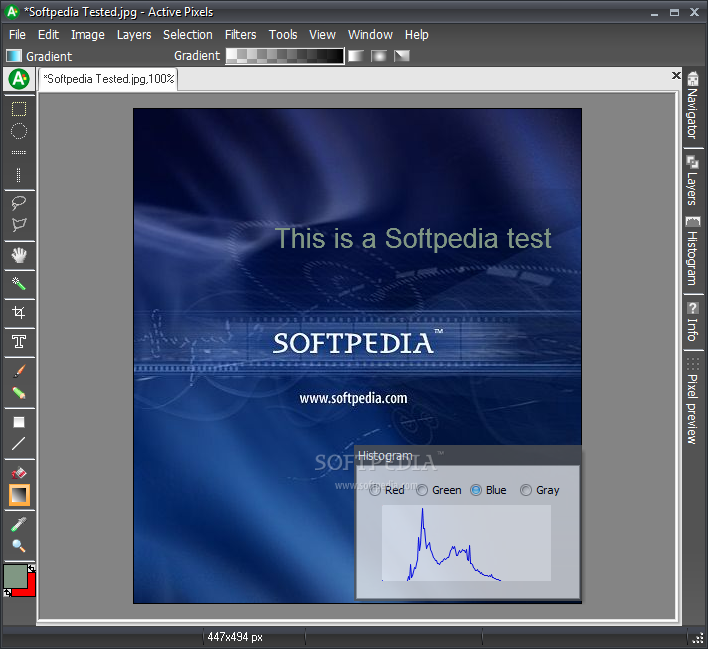
Task: Choose the diagonal gradient style icon
Action: [x=401, y=56]
